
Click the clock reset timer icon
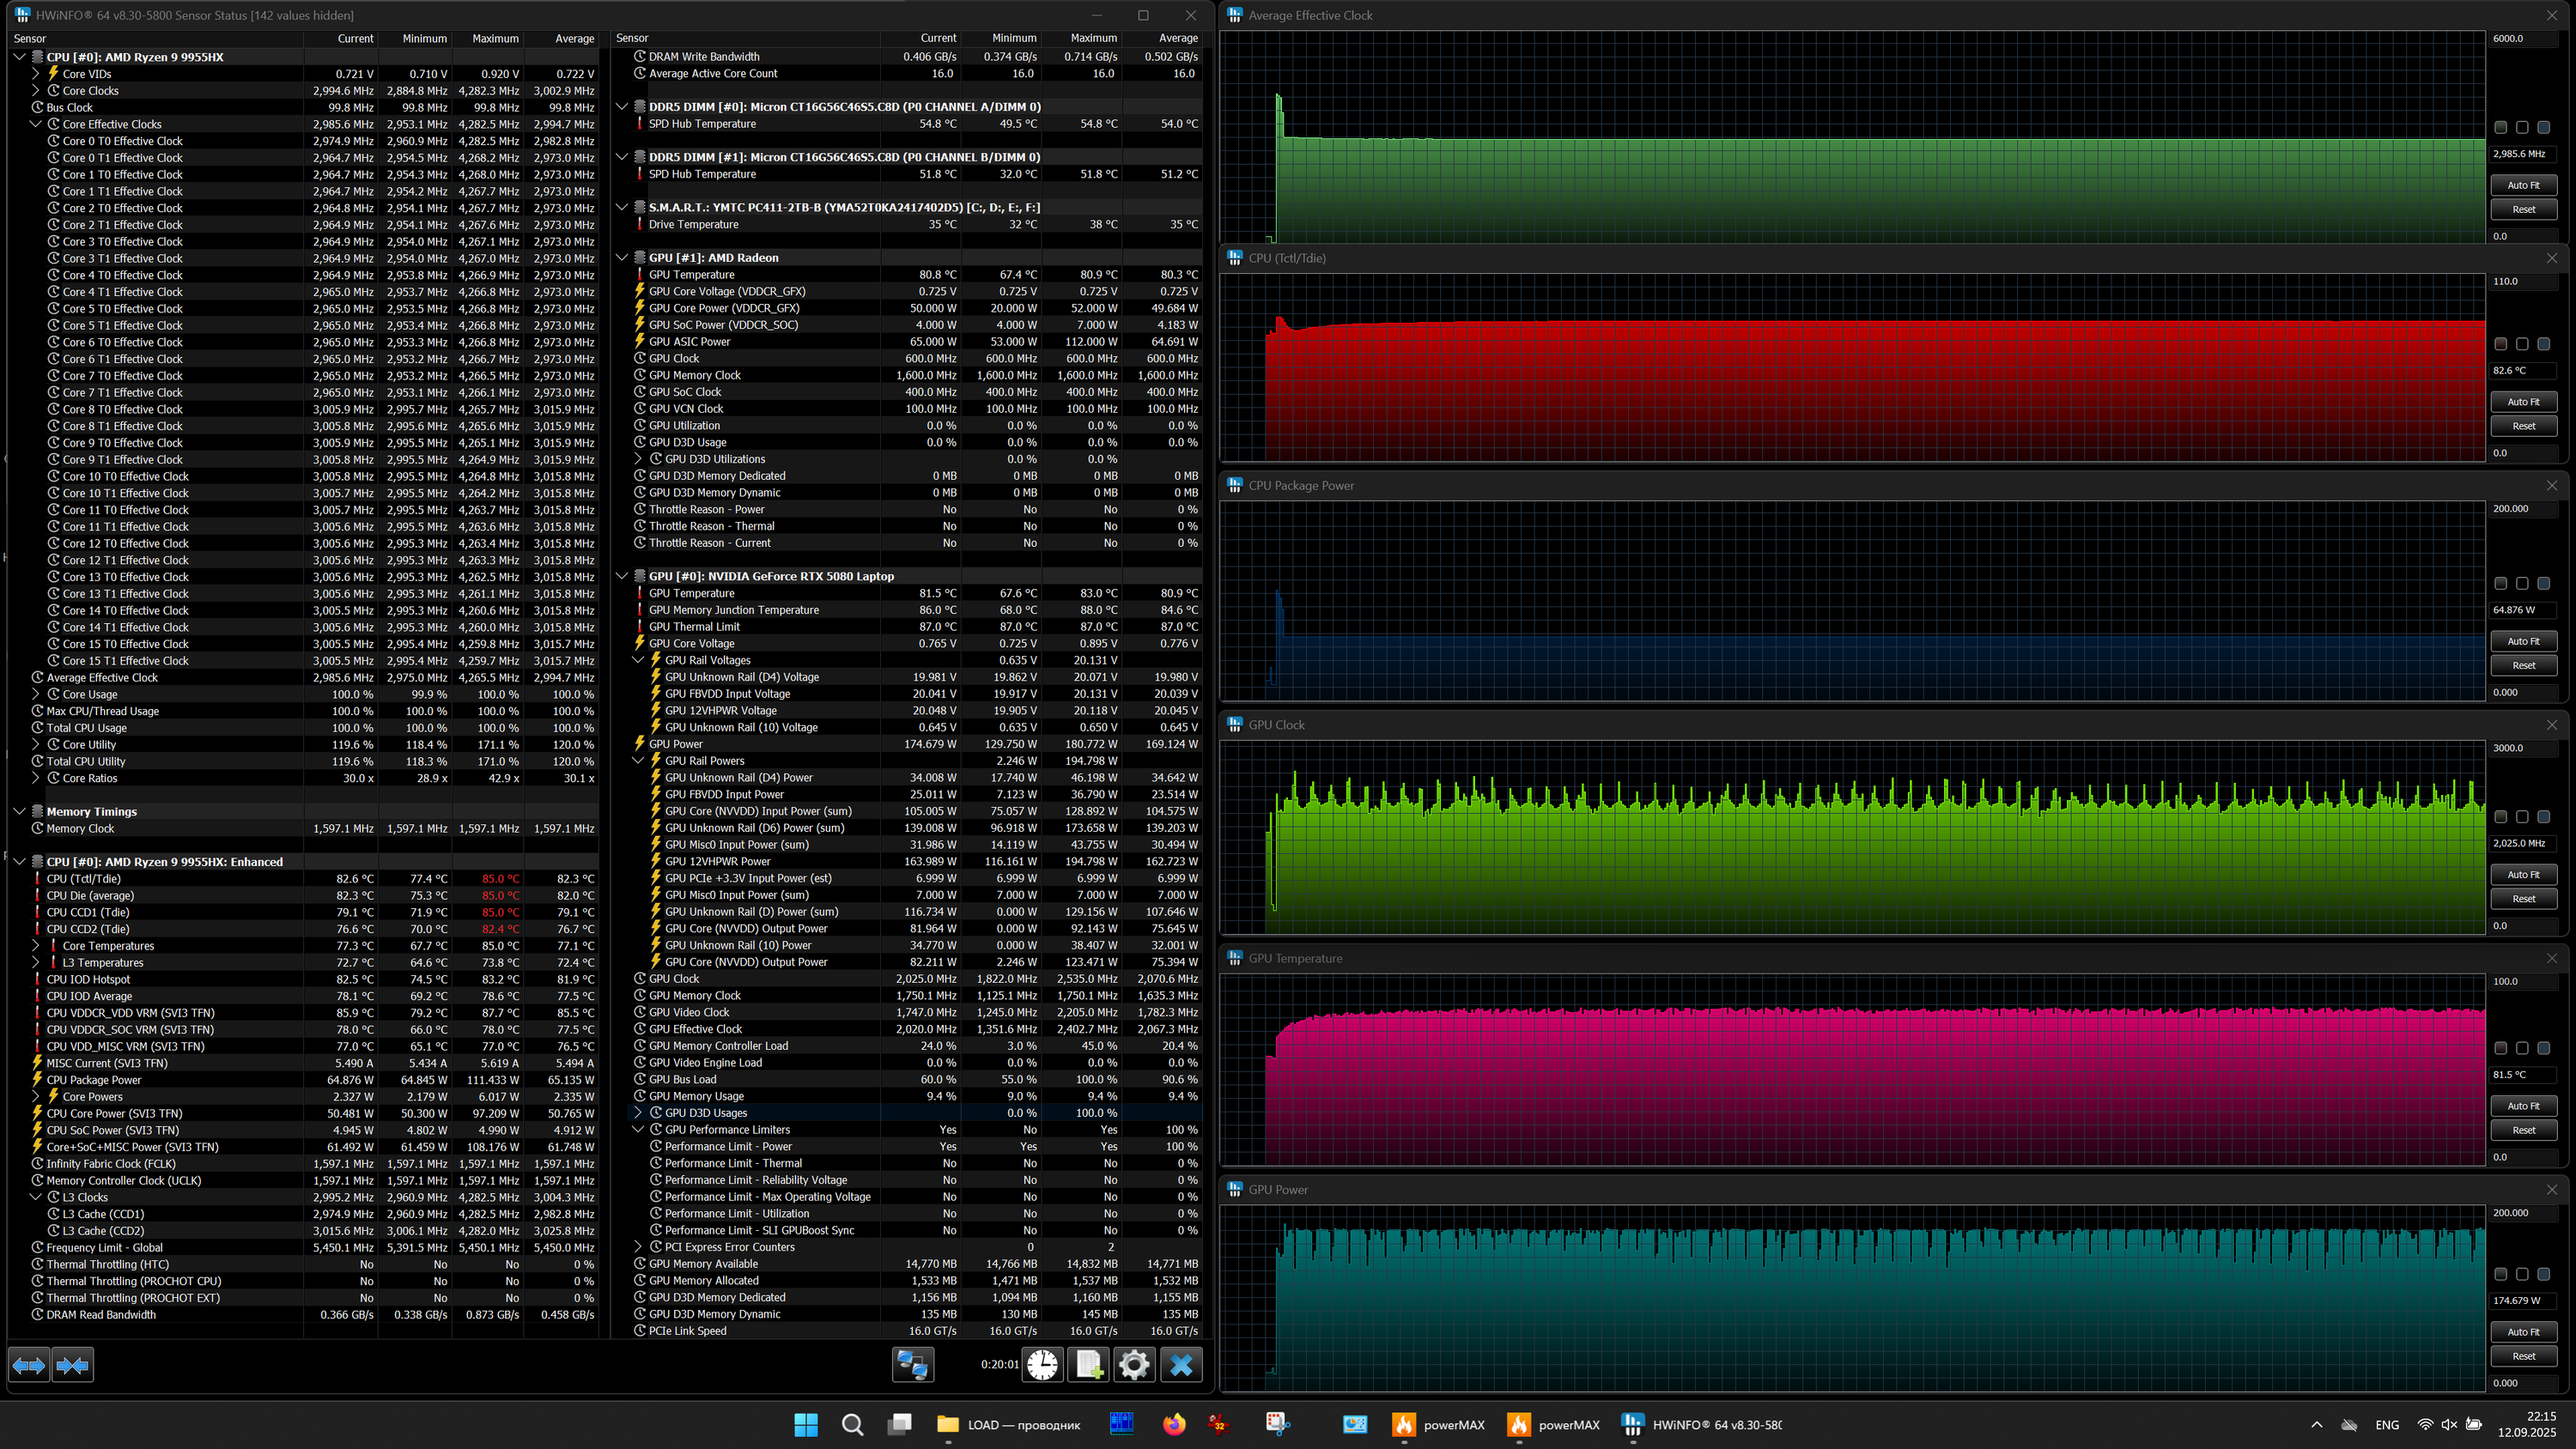1042,1365
